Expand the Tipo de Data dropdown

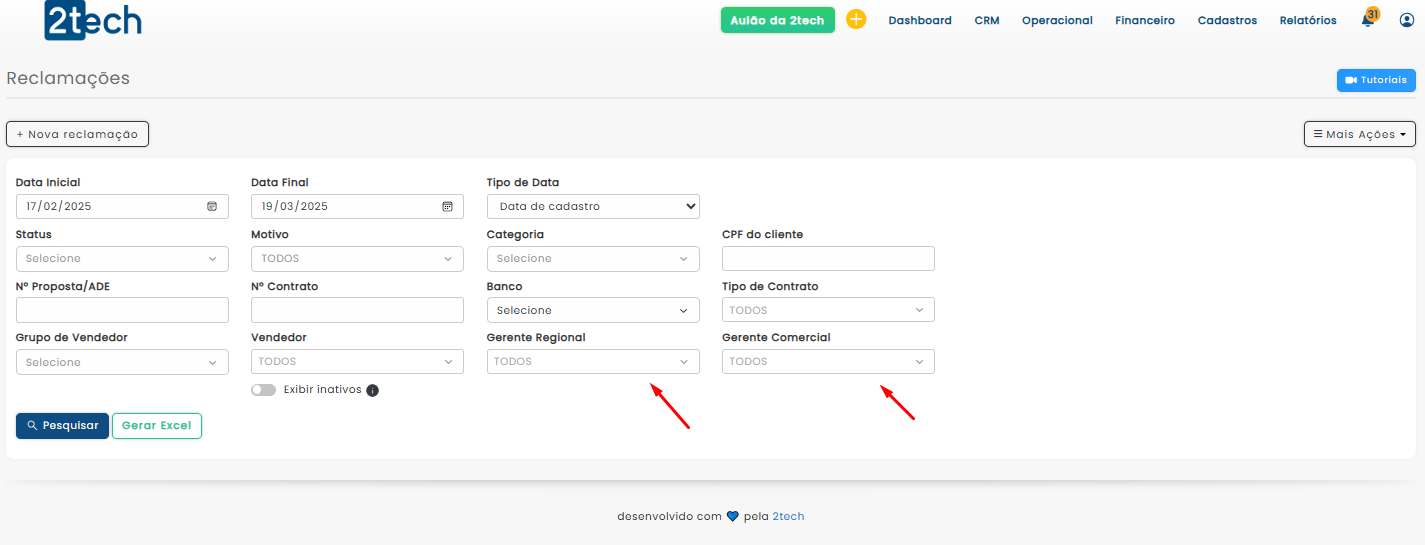(x=593, y=207)
